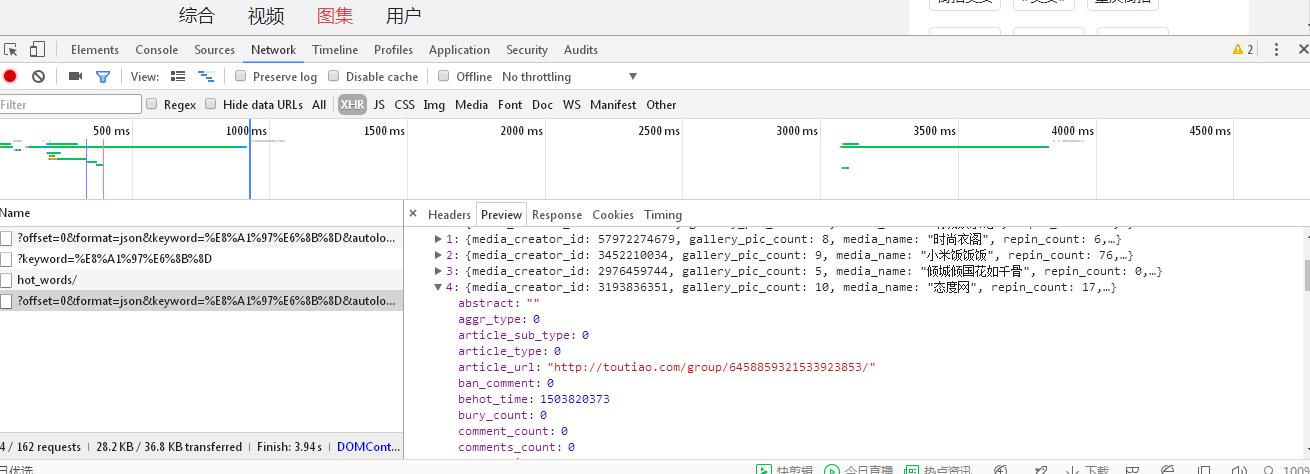
Task: Click the Name column header
Action: (201, 213)
